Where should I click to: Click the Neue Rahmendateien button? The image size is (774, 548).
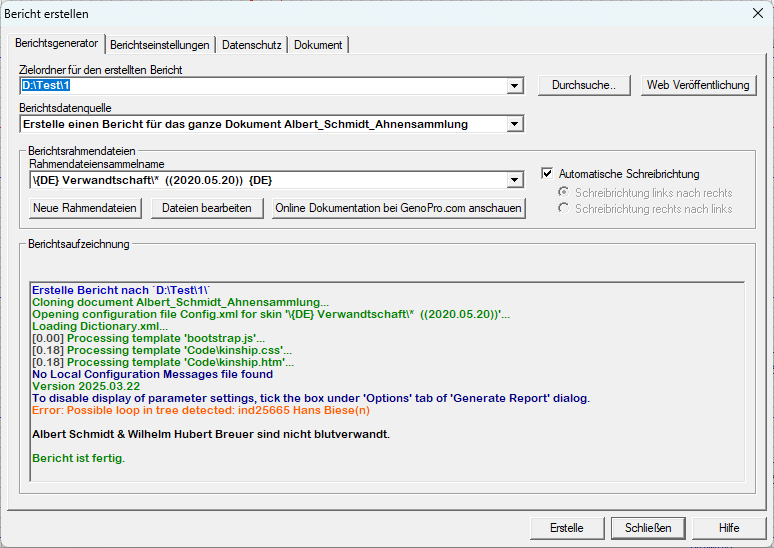click(x=85, y=208)
